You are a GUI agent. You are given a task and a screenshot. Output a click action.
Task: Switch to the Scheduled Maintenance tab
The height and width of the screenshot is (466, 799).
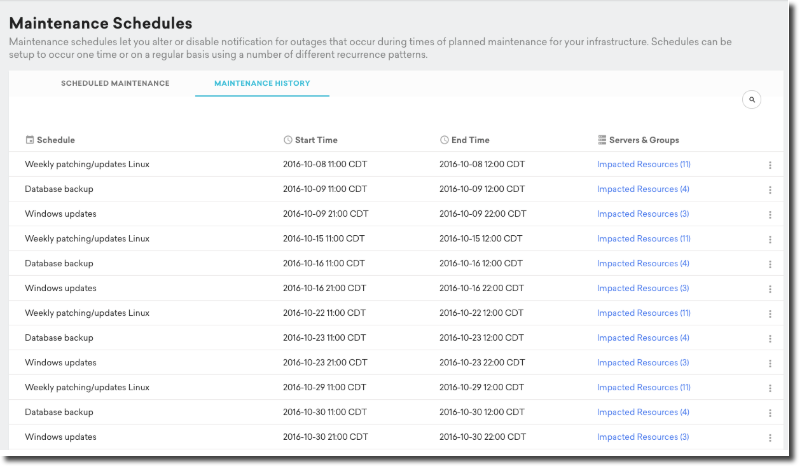[x=115, y=84]
